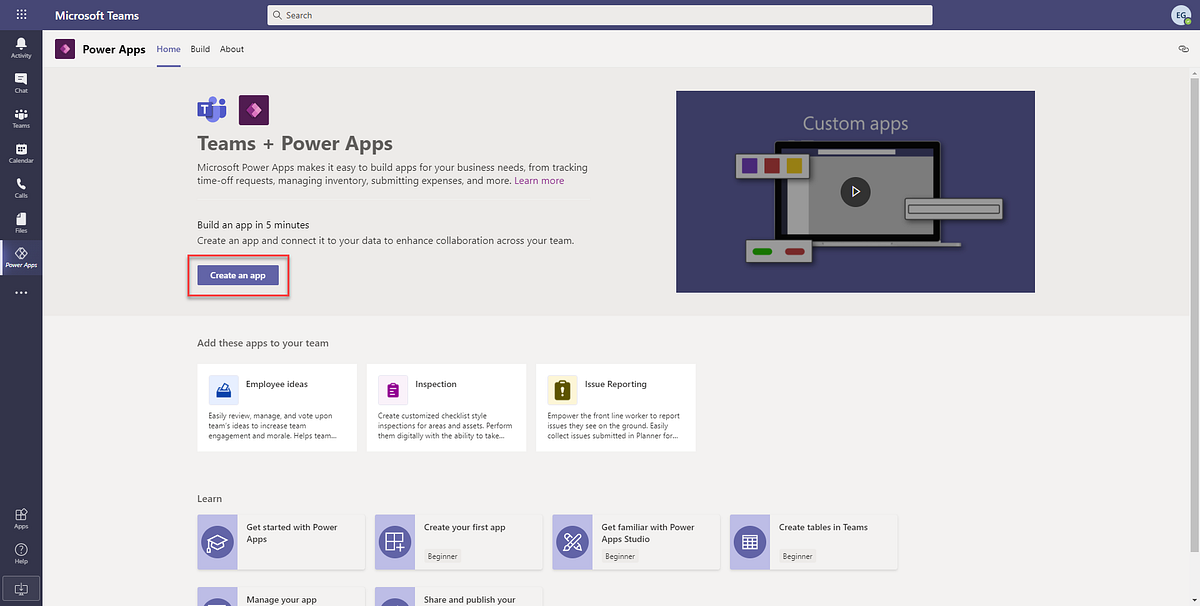Image resolution: width=1200 pixels, height=606 pixels.
Task: Open Files in the sidebar
Action: click(21, 222)
